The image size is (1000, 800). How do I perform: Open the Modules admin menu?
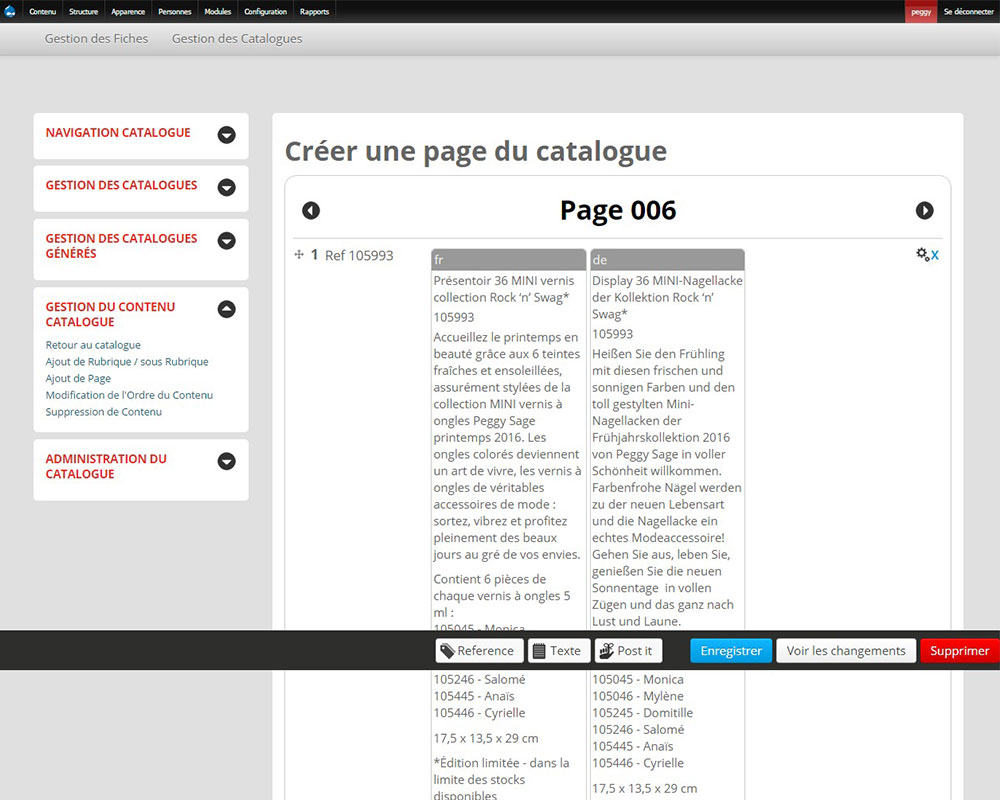pos(217,11)
